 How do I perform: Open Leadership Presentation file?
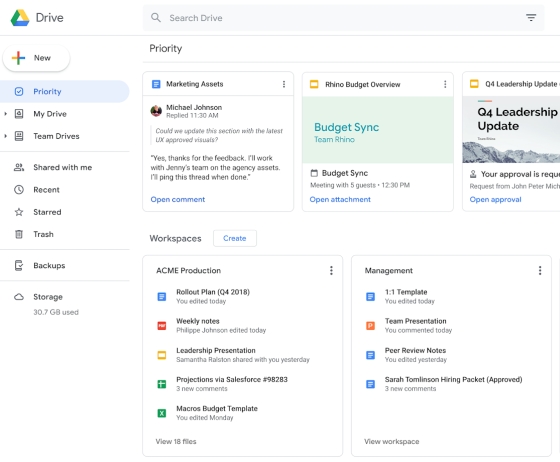point(243,355)
